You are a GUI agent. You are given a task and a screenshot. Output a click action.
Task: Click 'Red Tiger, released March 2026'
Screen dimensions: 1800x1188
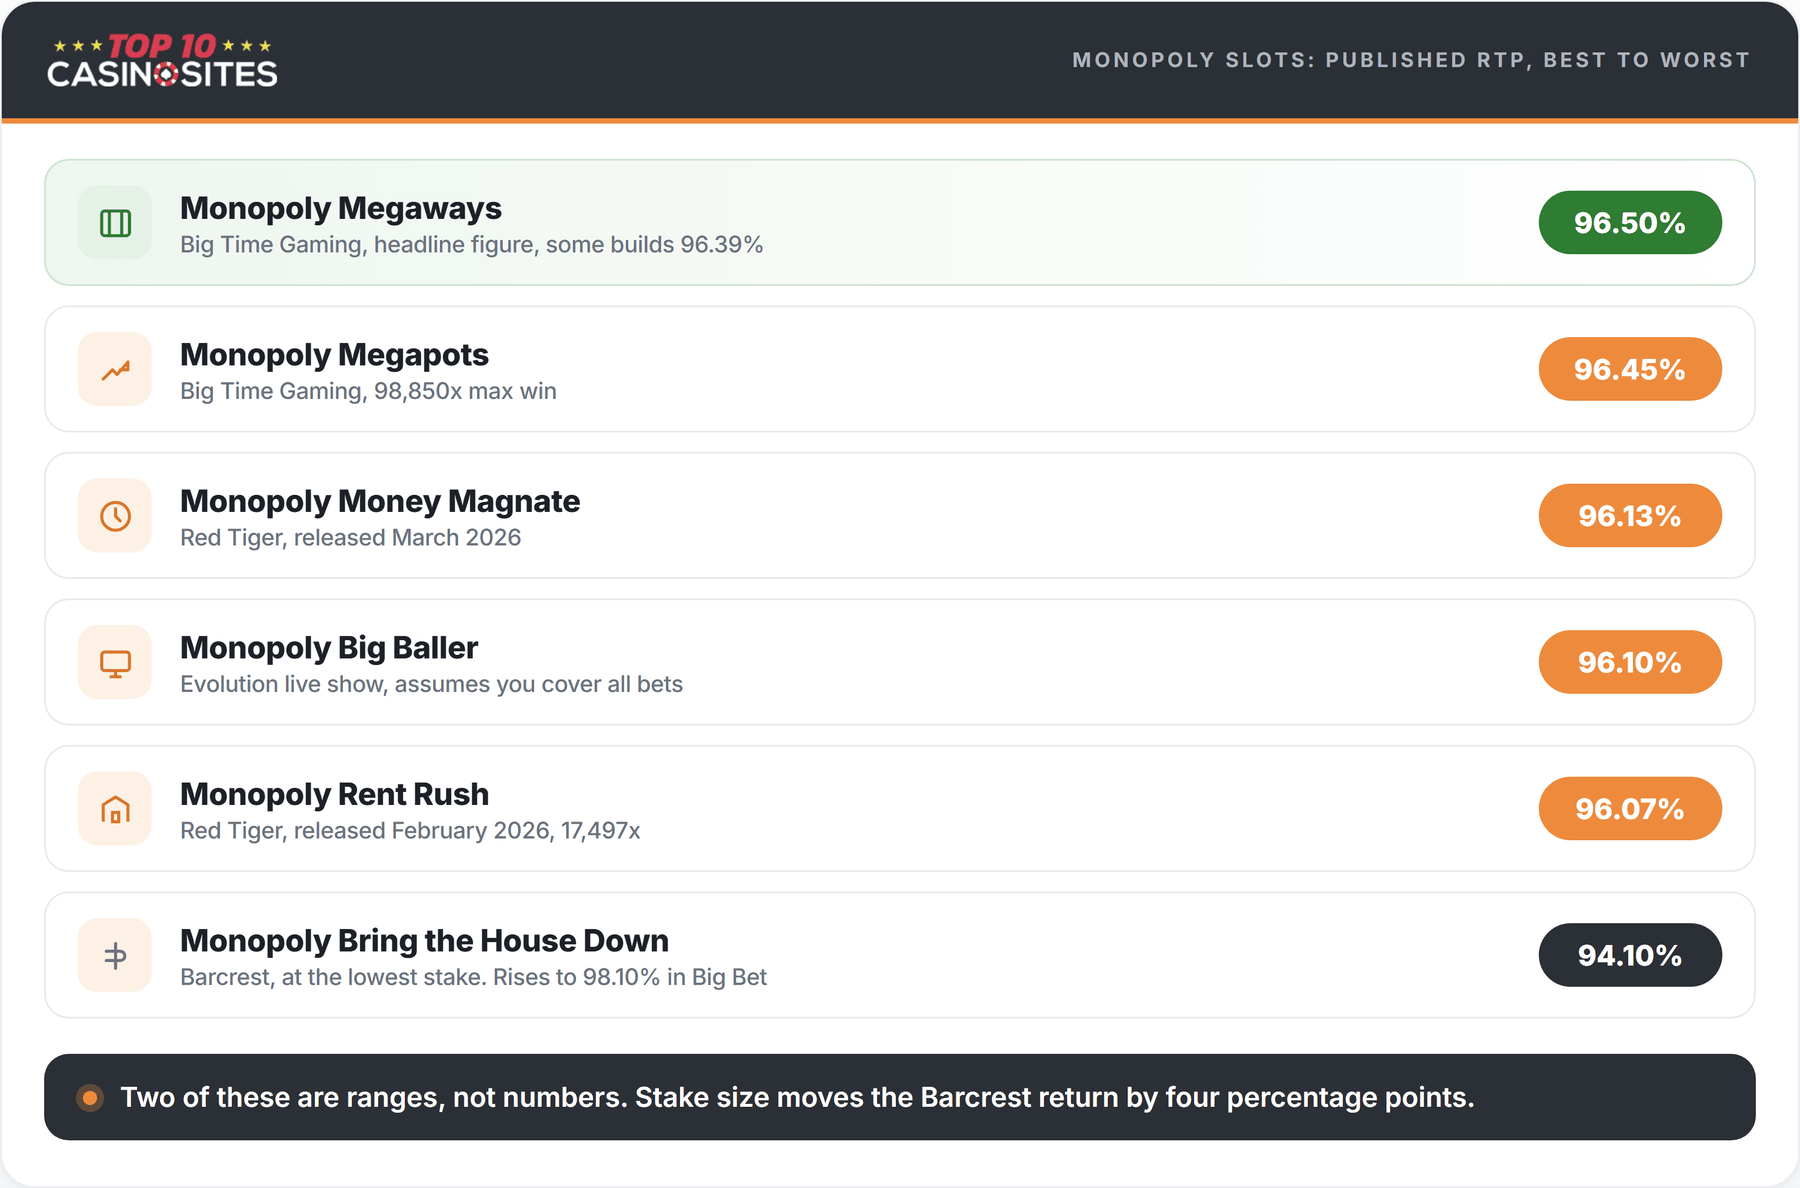point(350,538)
